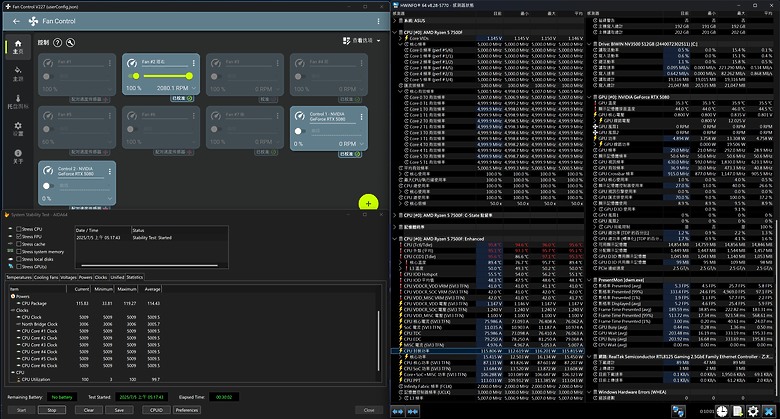Click the wrench icon beside Controls heading
Screen dimensions: 780x419
coord(71,43)
